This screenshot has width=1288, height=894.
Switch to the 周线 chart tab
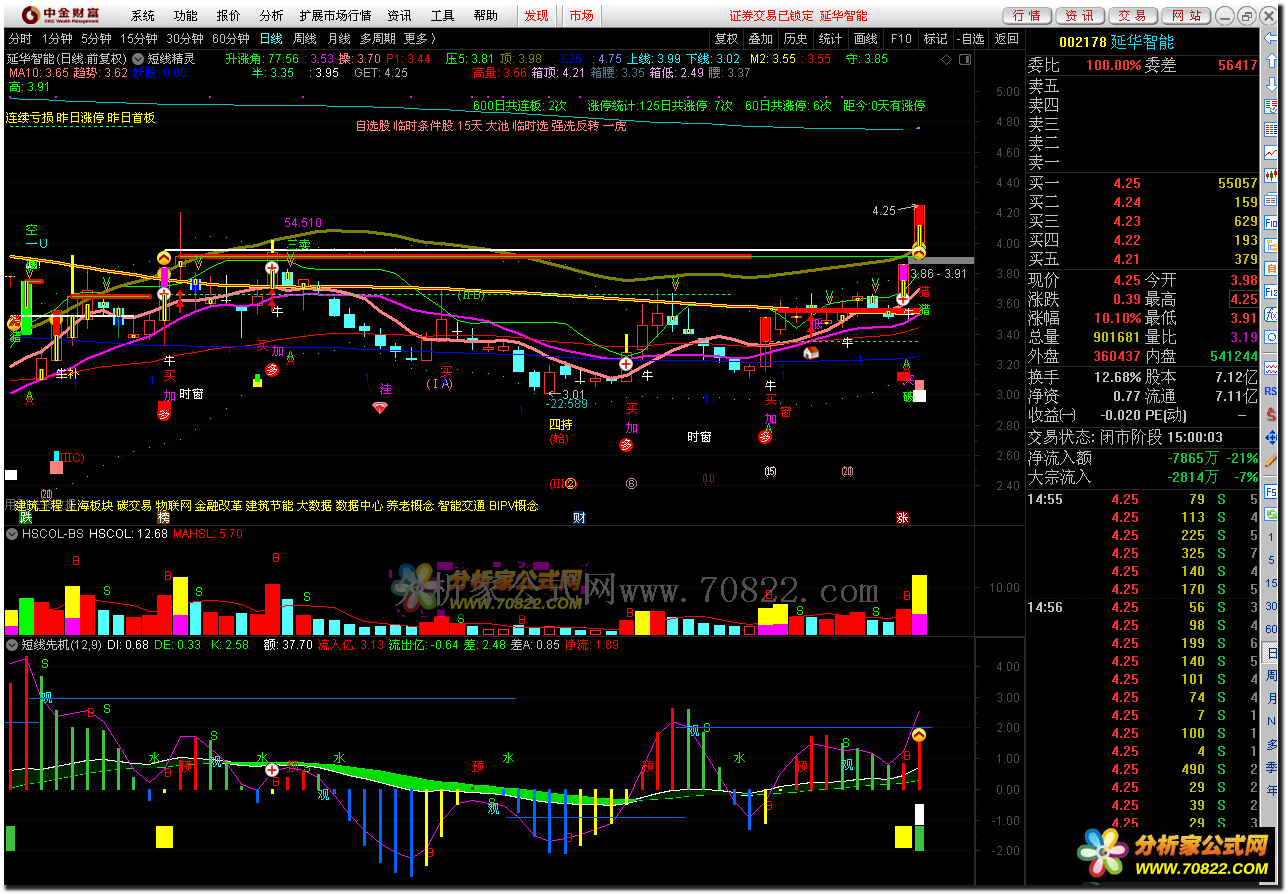click(x=304, y=38)
